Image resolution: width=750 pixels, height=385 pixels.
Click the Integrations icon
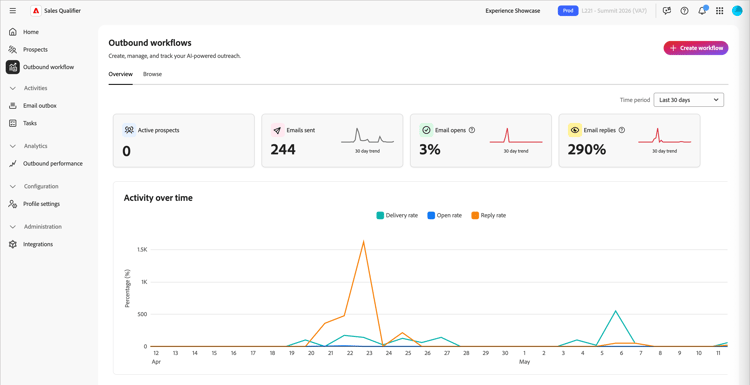click(13, 244)
